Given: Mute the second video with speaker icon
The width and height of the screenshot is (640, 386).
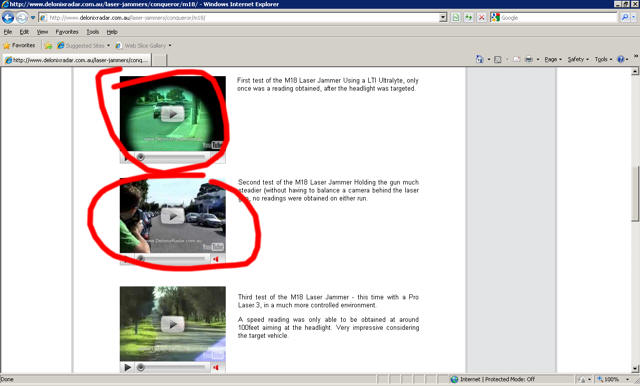Looking at the screenshot, I should [x=216, y=259].
